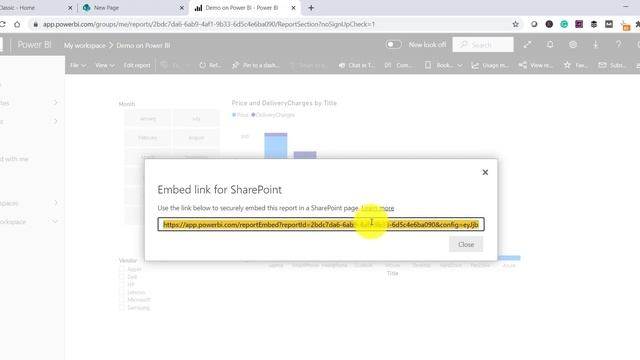Select the January month slicer tile

tap(148, 119)
